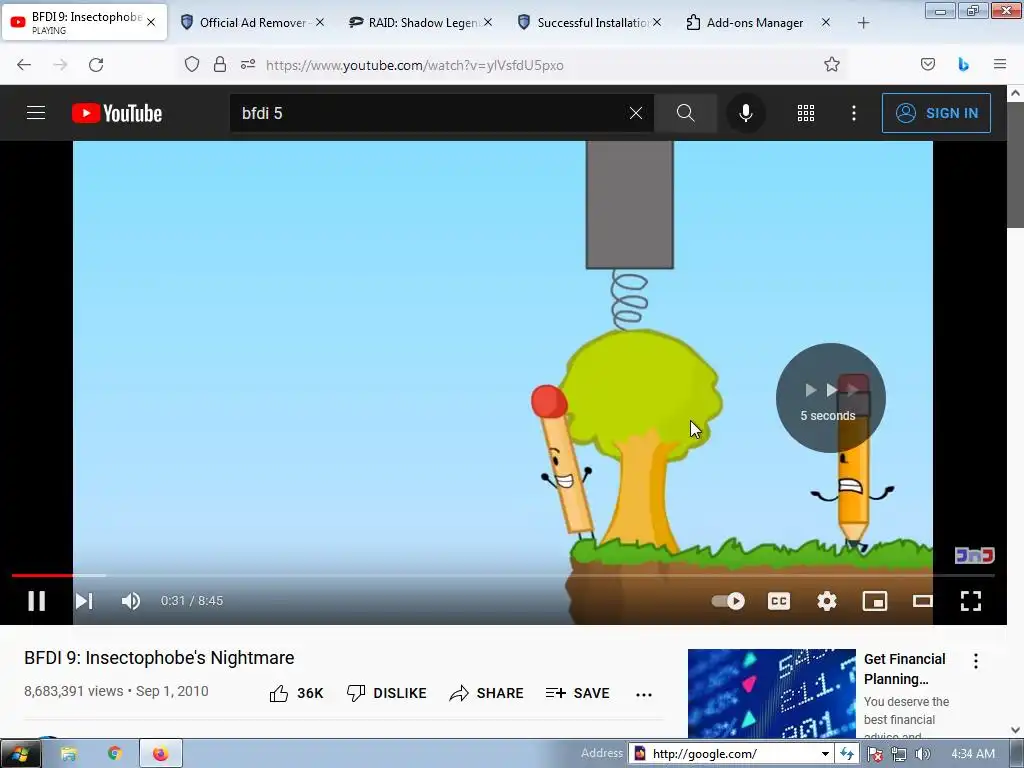
Task: Close the Add-ons Manager tab
Action: click(x=825, y=22)
